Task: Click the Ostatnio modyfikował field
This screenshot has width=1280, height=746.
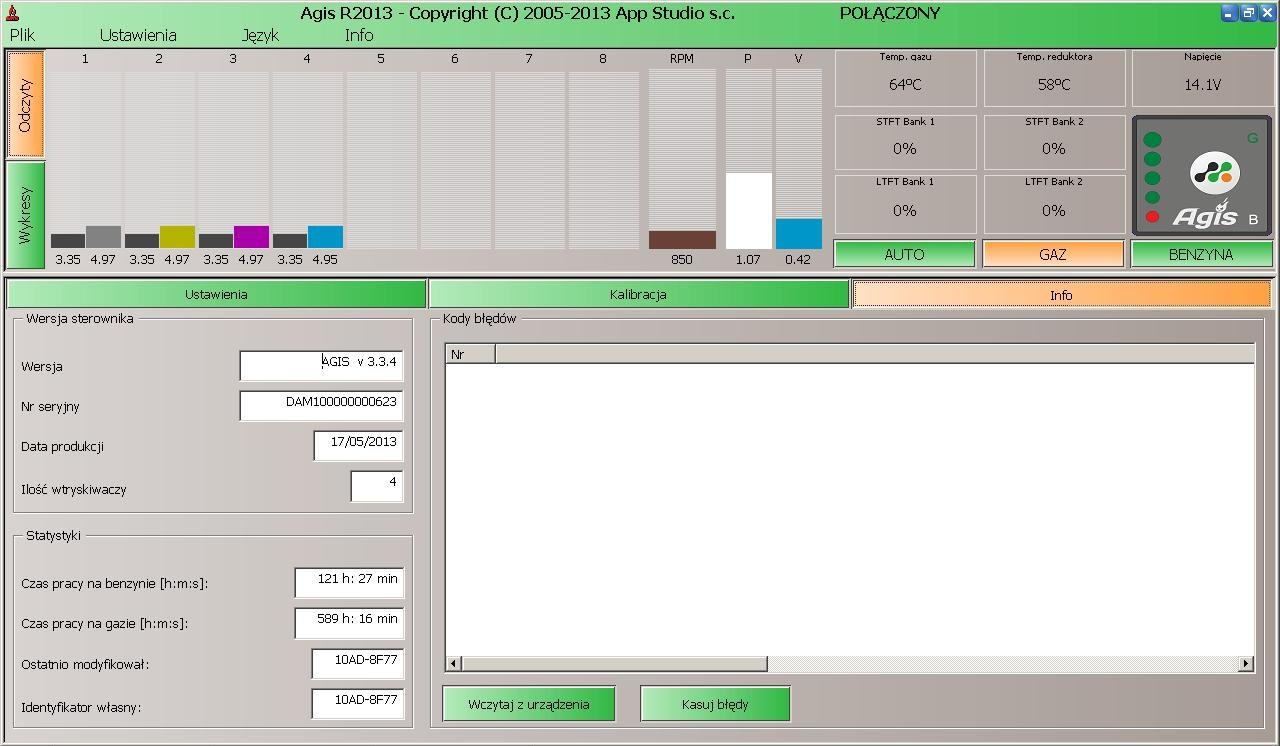Action: coord(357,664)
